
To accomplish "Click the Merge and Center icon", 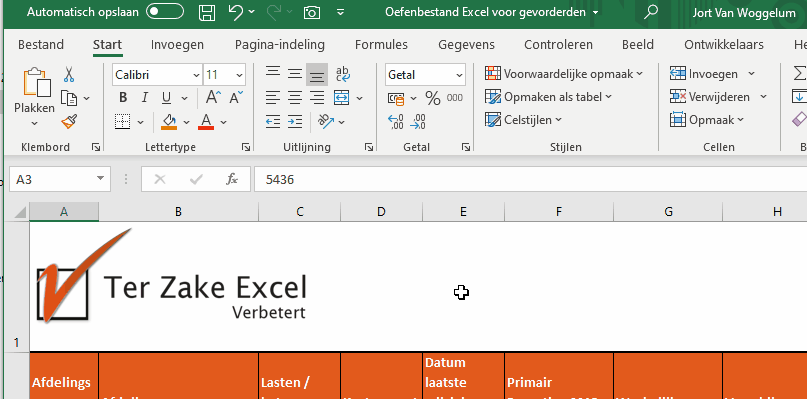I will pyautogui.click(x=342, y=97).
